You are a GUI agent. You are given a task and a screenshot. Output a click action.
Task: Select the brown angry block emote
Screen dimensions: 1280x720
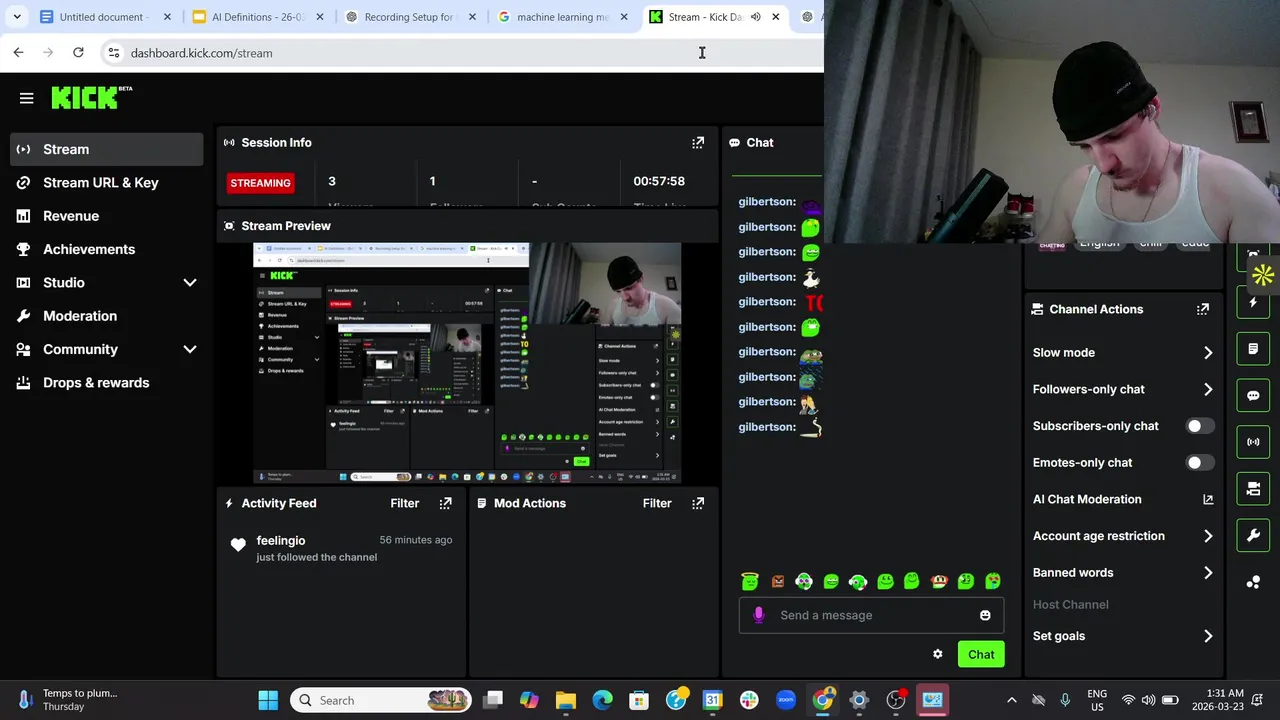click(x=778, y=581)
